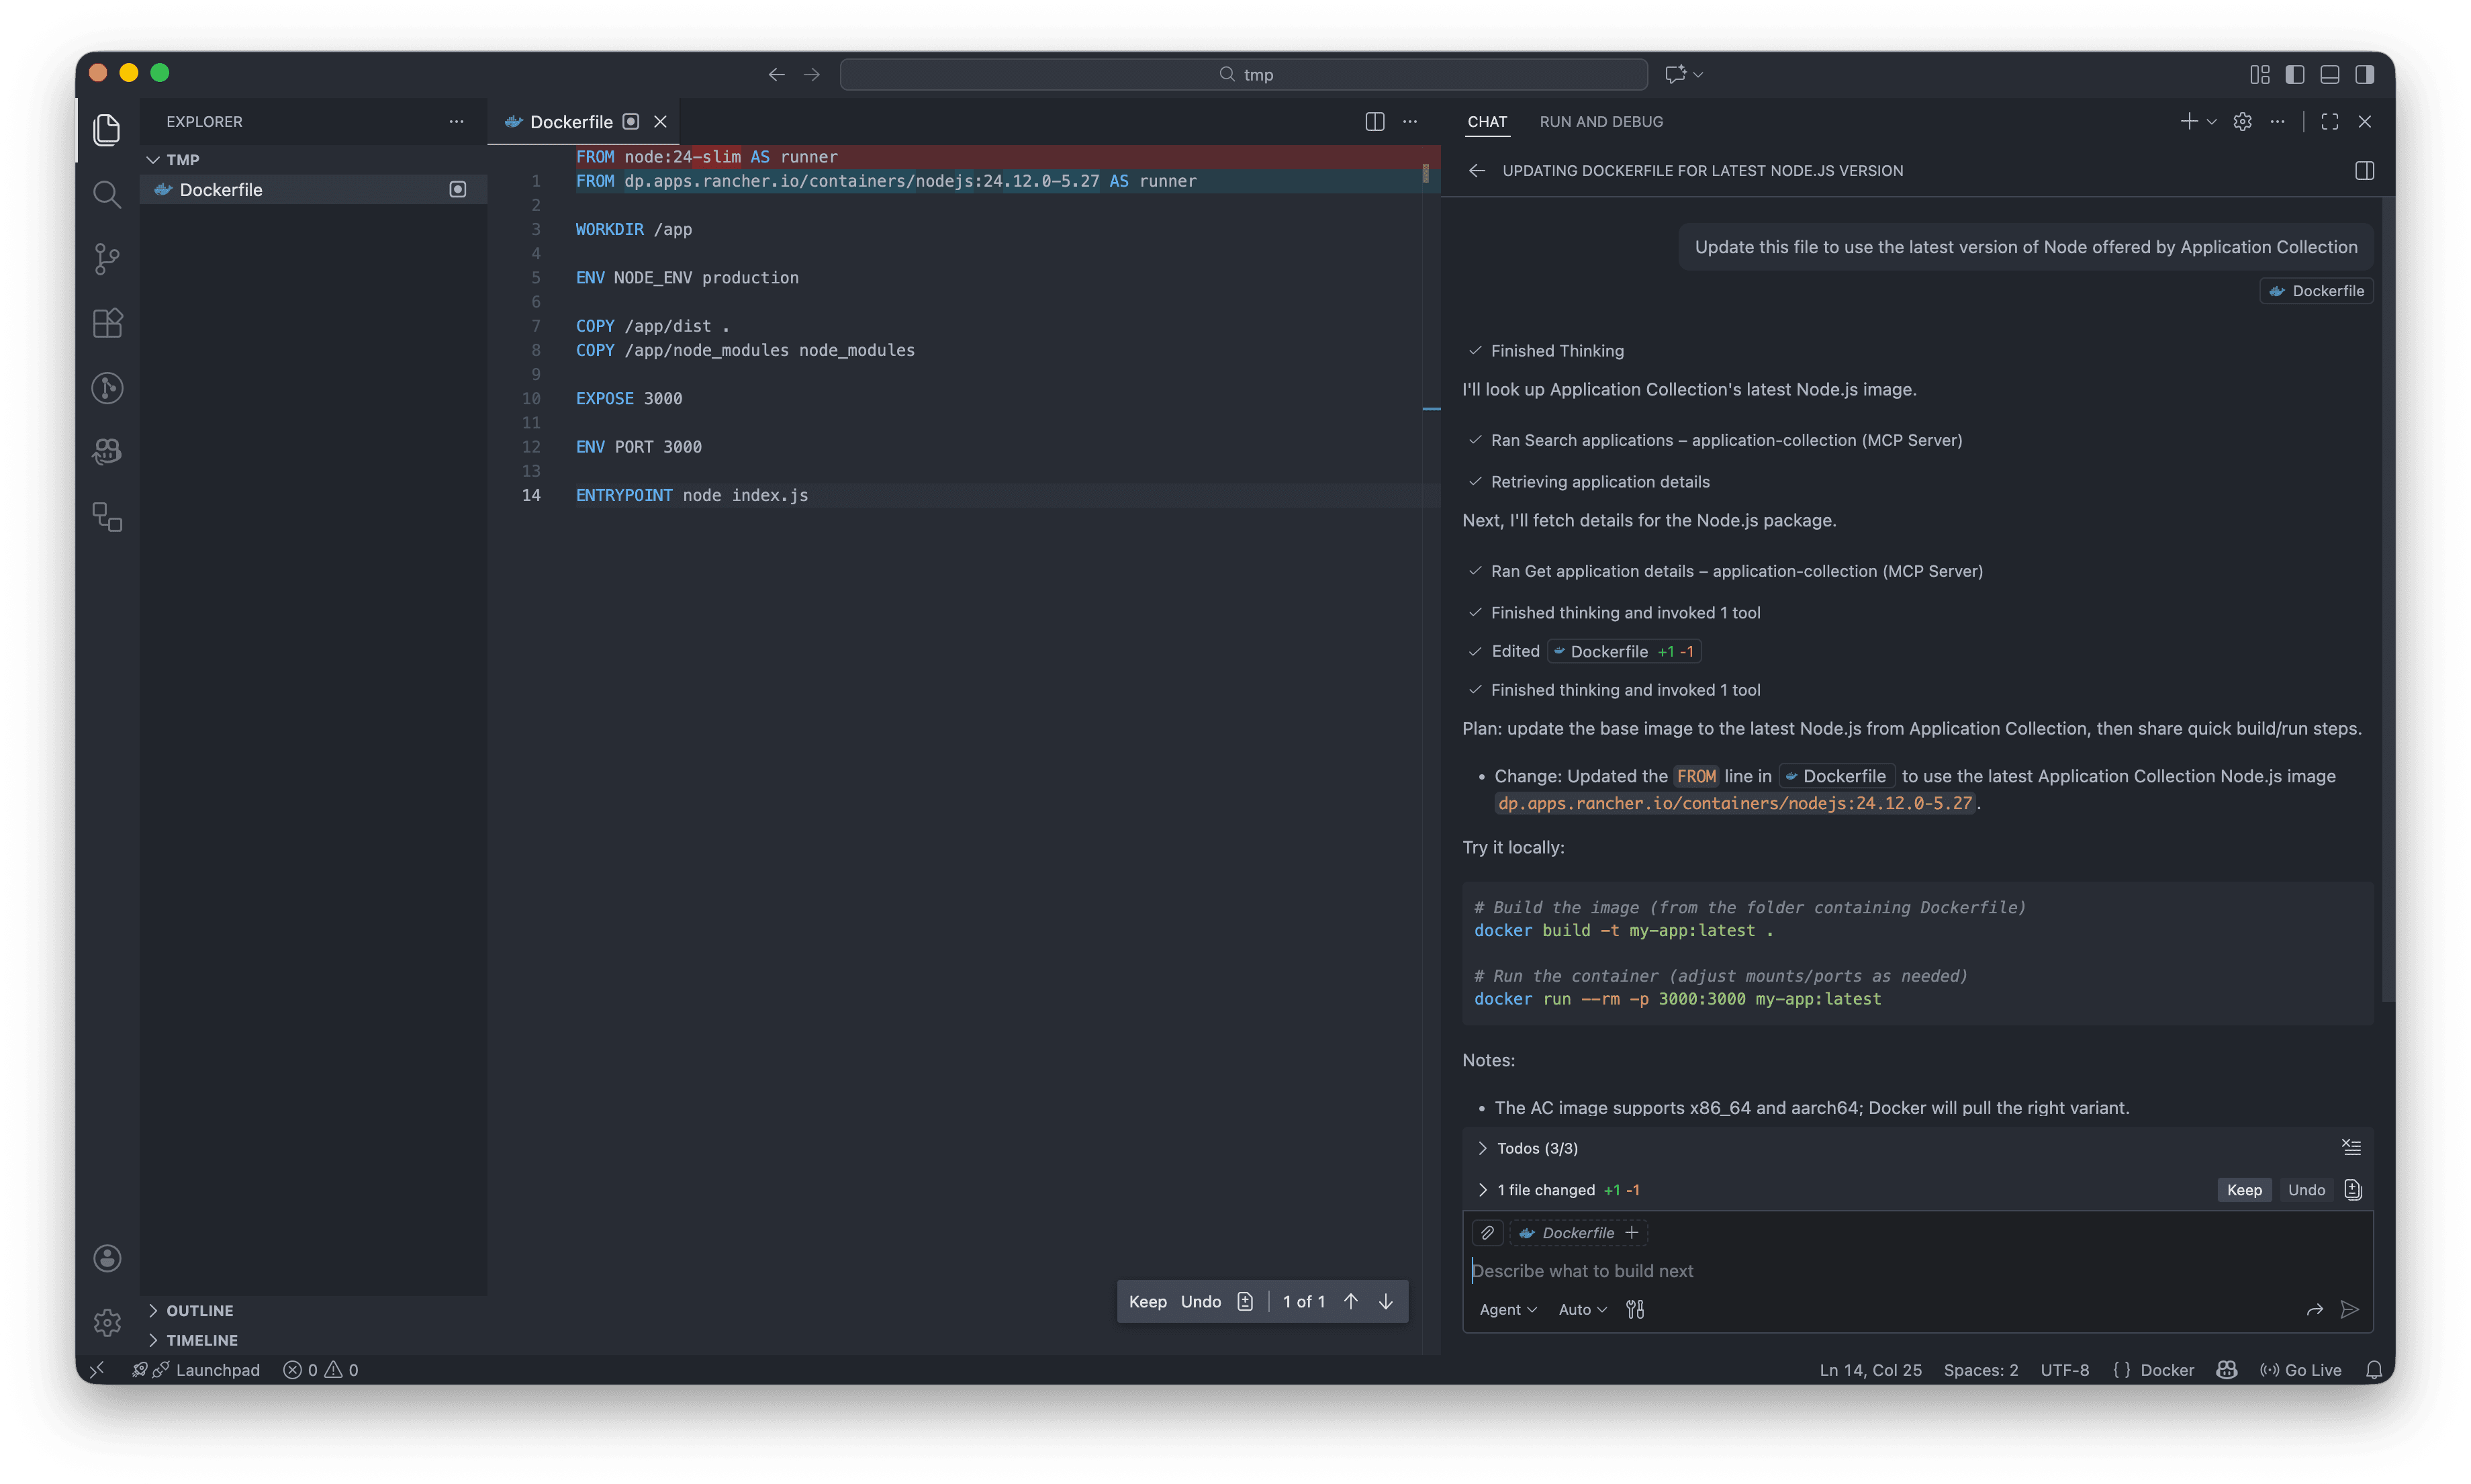This screenshot has width=2471, height=1484.
Task: Open the Remote Explorer view
Action: (x=106, y=517)
